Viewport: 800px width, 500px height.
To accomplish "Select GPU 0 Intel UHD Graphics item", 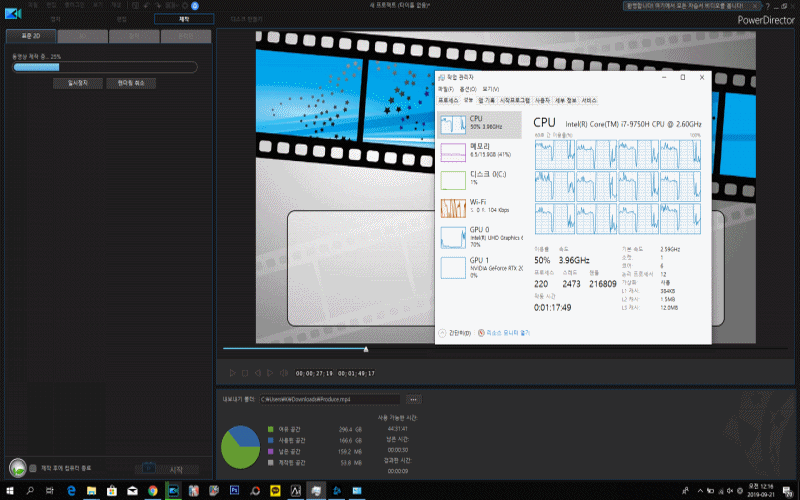I will (x=480, y=237).
